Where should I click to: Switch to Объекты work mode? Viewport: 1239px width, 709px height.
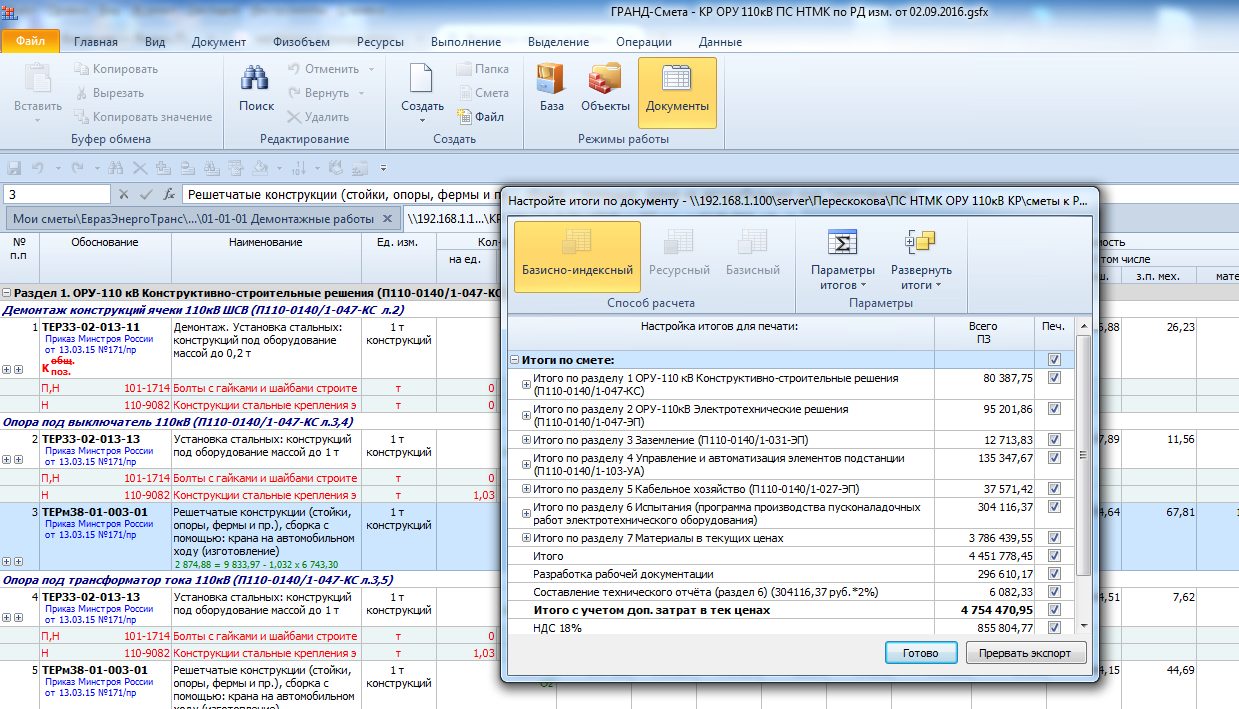[605, 82]
